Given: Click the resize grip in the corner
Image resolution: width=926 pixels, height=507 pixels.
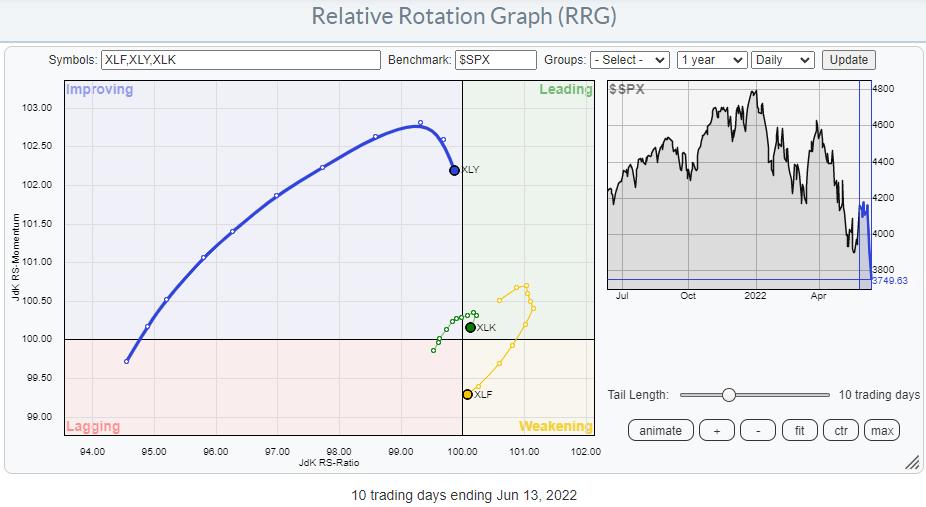Looking at the screenshot, I should (911, 462).
